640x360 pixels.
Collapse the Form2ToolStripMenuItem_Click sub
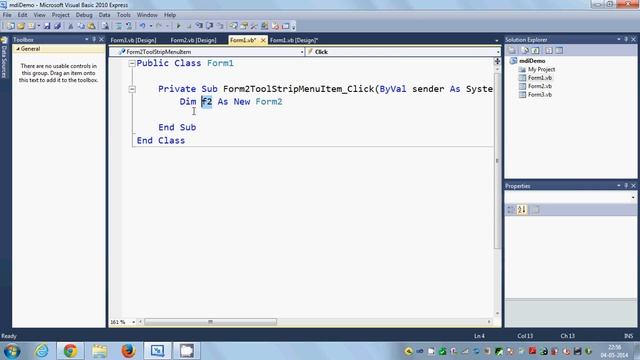[132, 89]
